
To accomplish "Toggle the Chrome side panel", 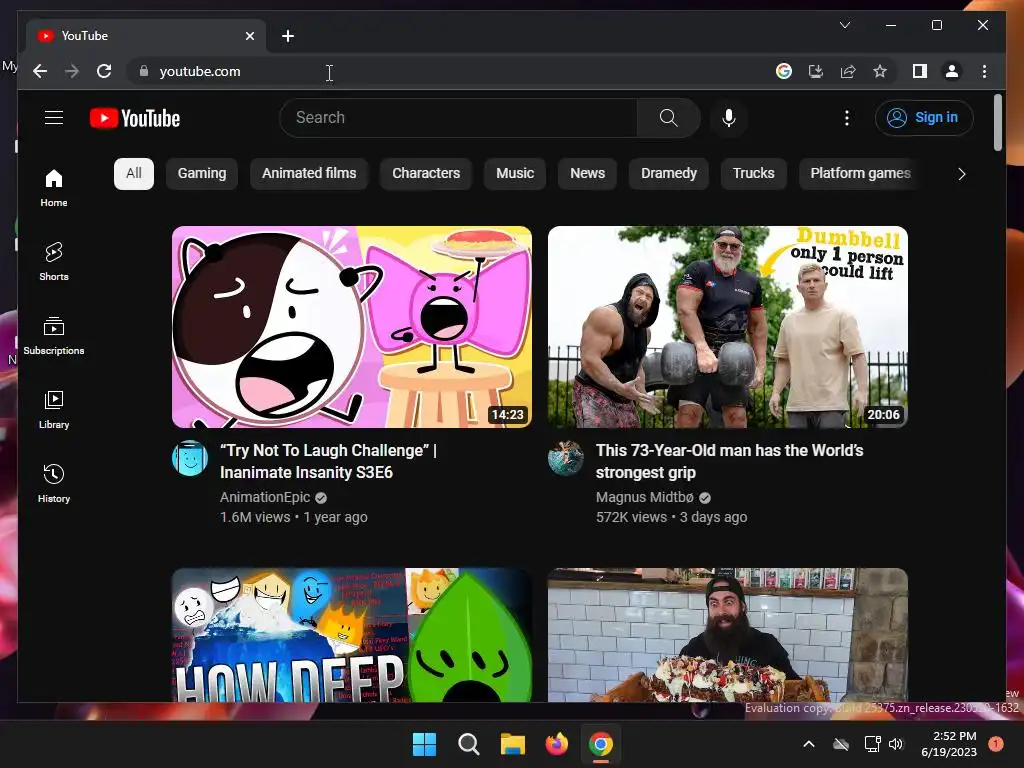I will 920,71.
